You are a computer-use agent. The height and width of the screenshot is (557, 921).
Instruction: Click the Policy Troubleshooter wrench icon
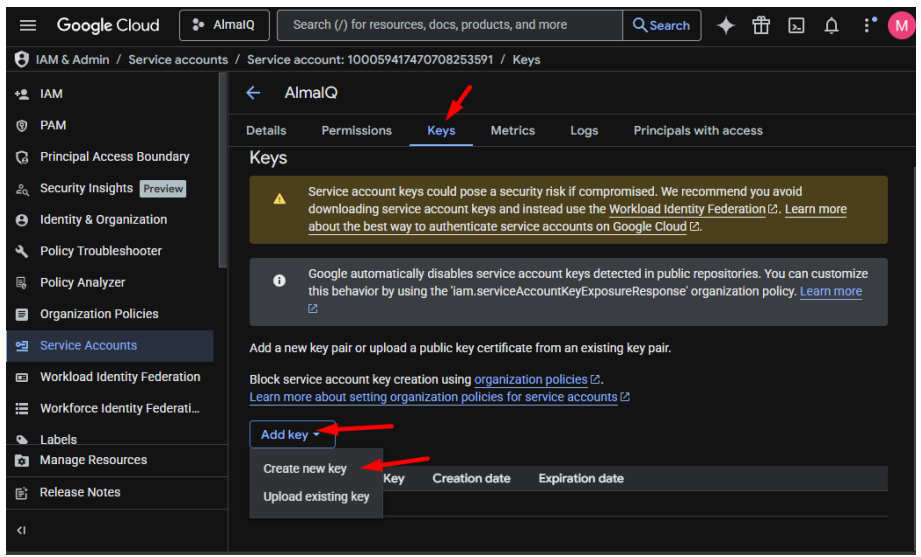pyautogui.click(x=22, y=251)
